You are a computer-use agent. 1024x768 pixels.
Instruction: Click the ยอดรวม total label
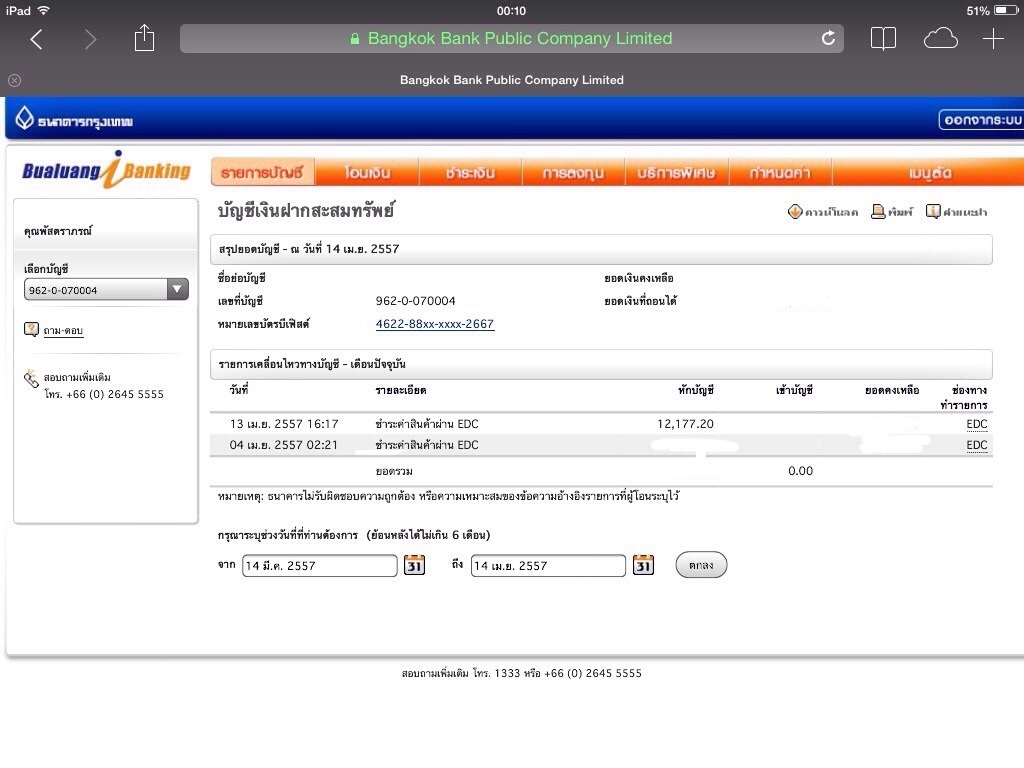pos(394,471)
